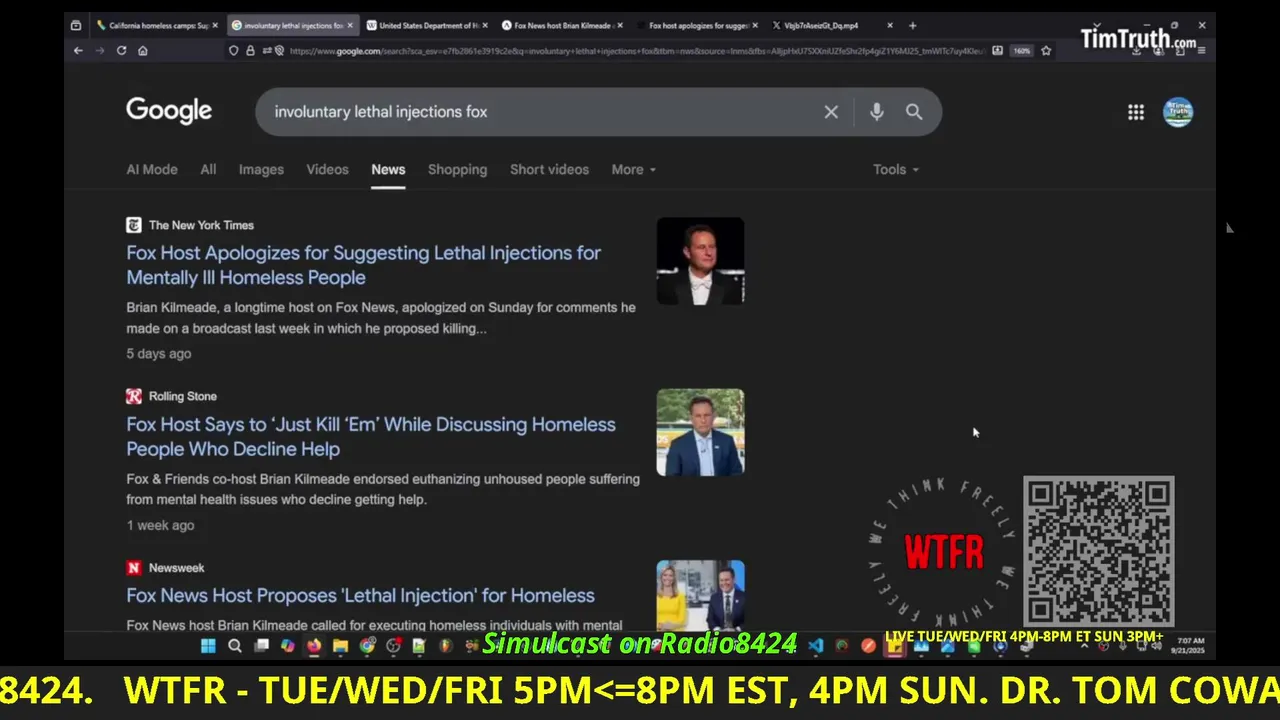Click Newsweek source name
Image resolution: width=1280 pixels, height=720 pixels.
click(x=177, y=567)
